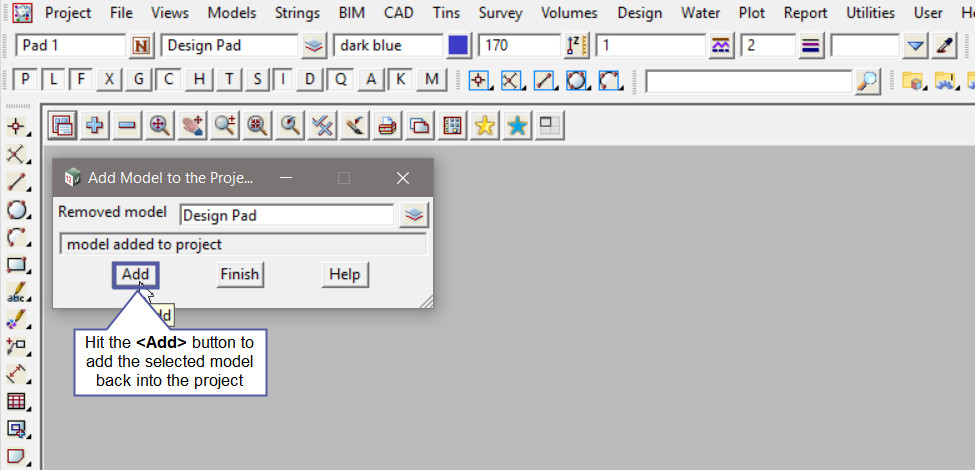The height and width of the screenshot is (470, 975).
Task: Click the blue star icon
Action: tap(517, 125)
